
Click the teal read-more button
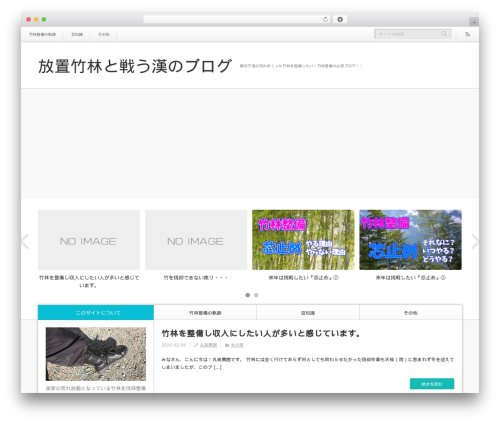click(432, 384)
